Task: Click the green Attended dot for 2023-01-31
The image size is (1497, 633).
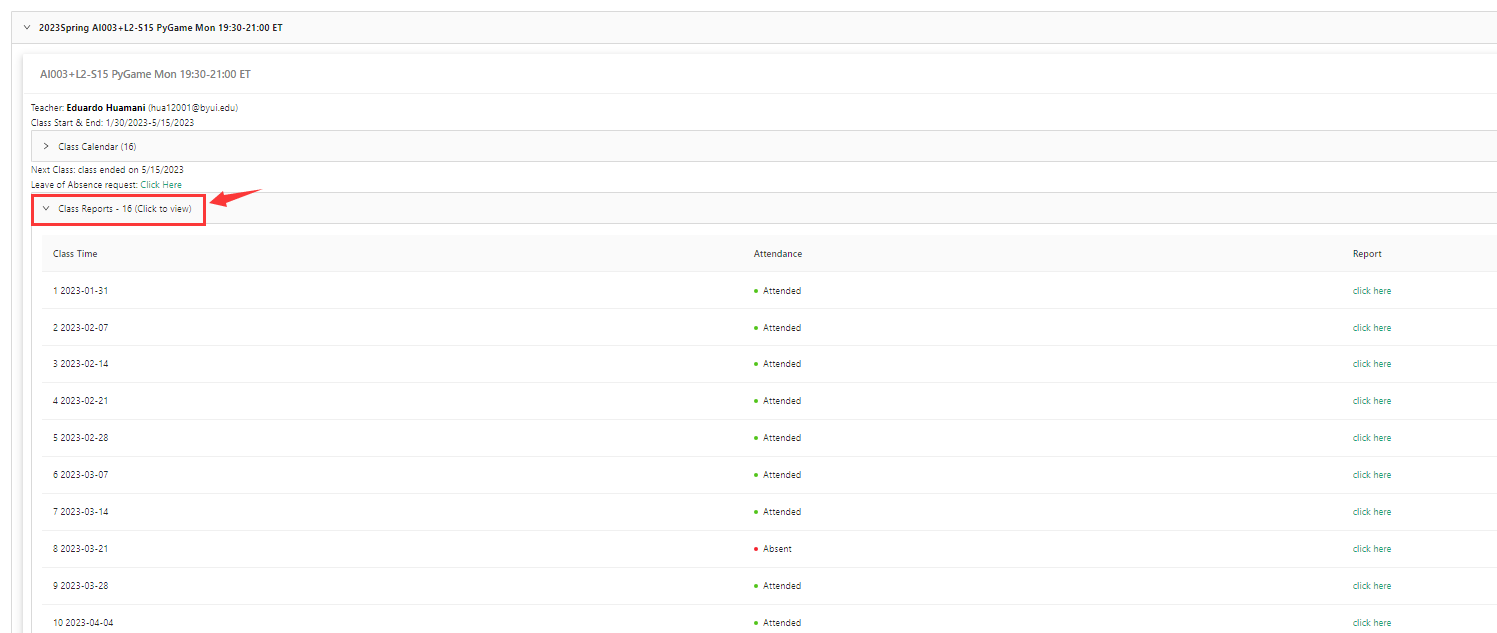Action: pyautogui.click(x=756, y=291)
